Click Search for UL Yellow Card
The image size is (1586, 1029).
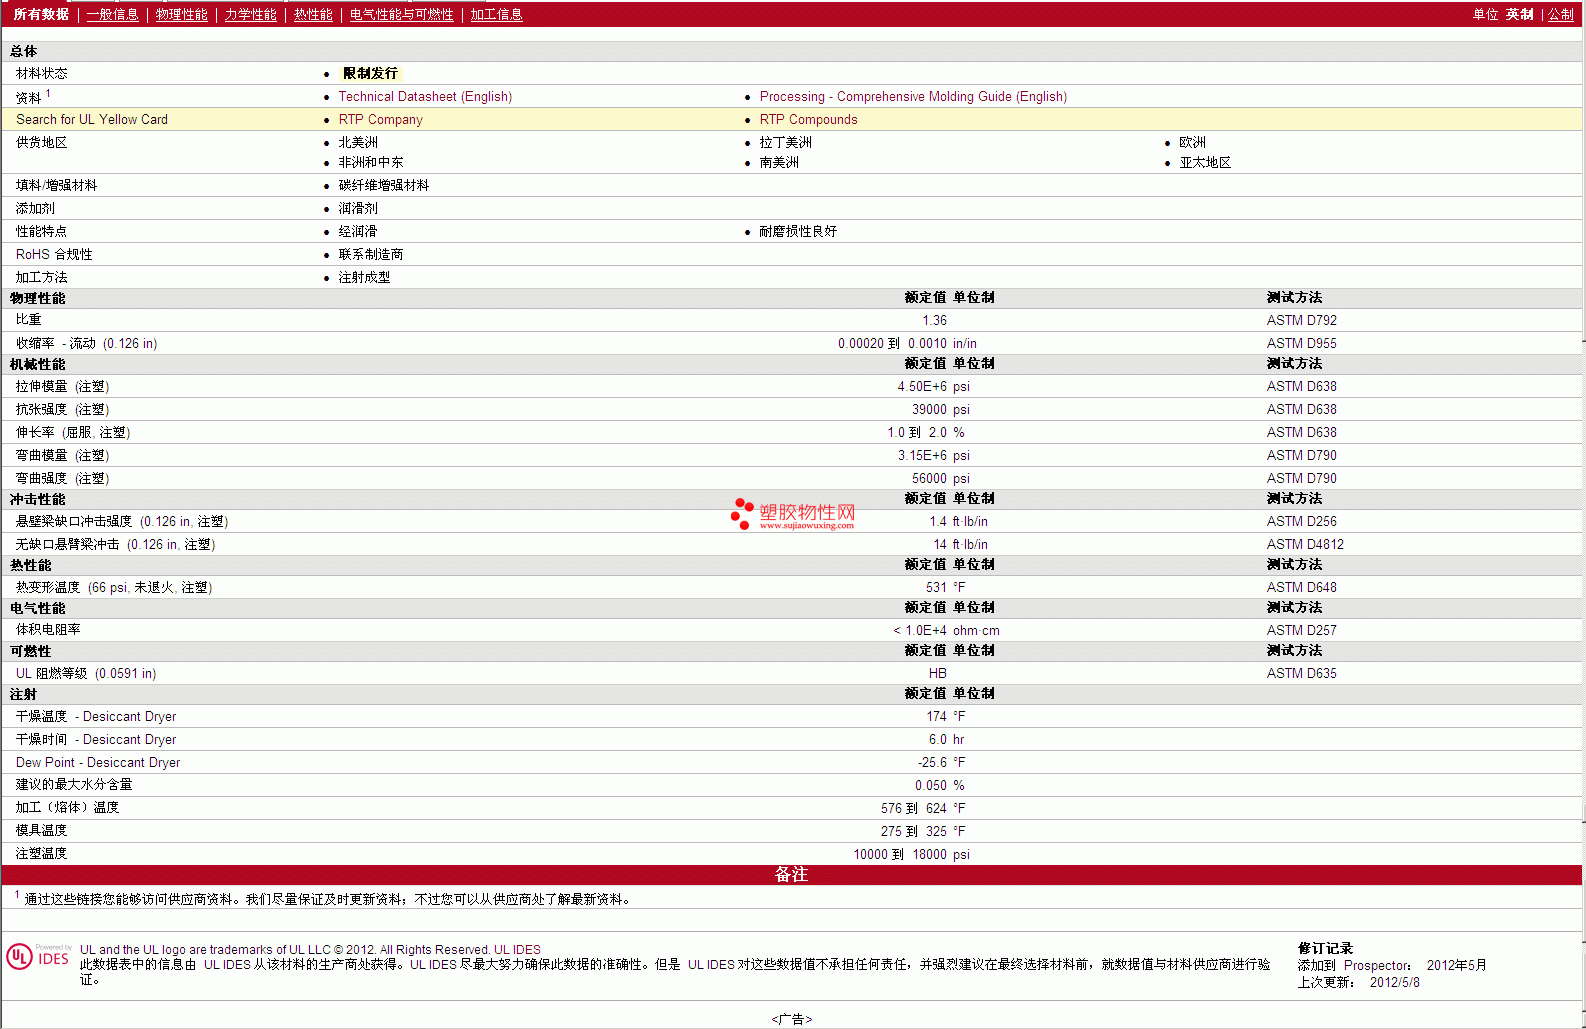[x=92, y=119]
